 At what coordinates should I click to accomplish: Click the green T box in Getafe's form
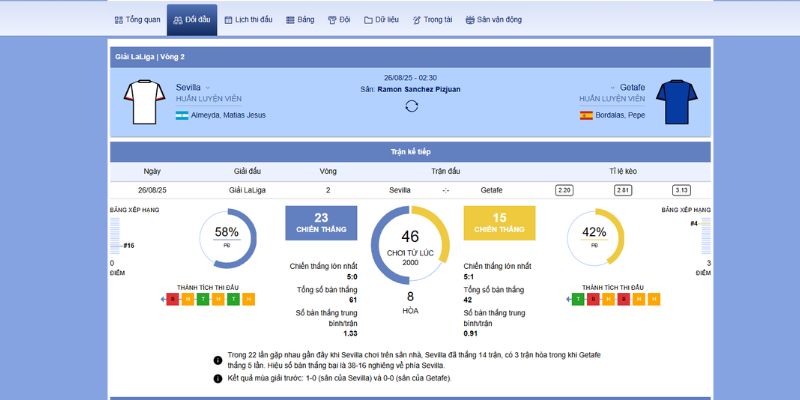click(x=578, y=299)
